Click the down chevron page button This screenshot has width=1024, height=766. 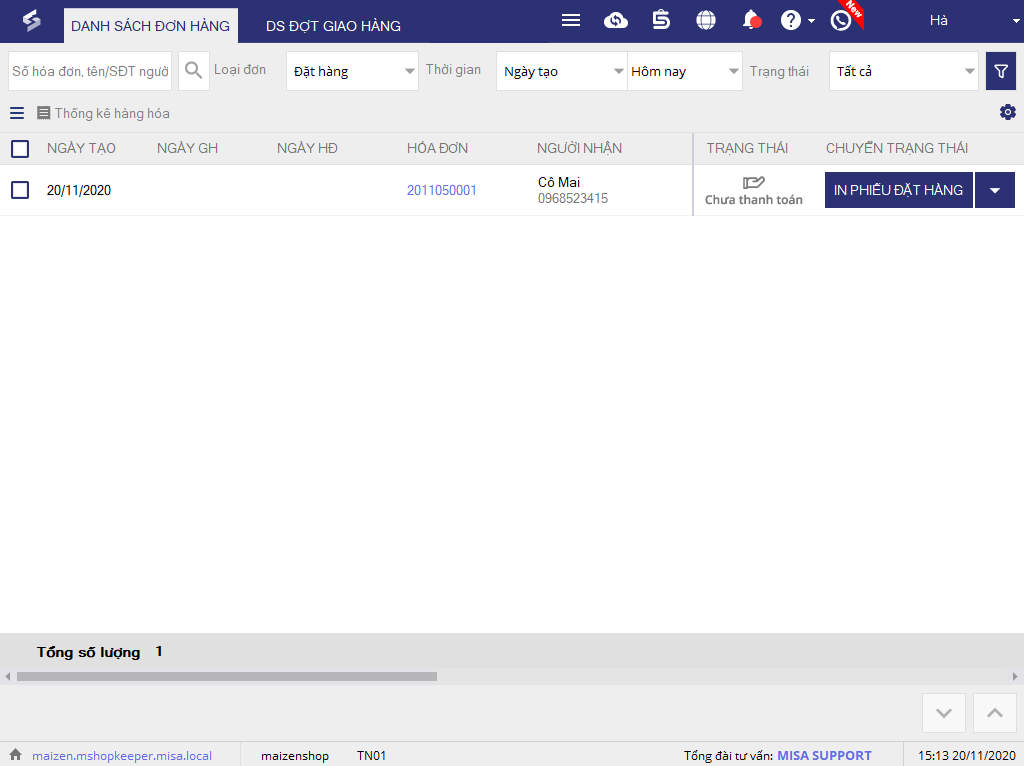pyautogui.click(x=944, y=712)
